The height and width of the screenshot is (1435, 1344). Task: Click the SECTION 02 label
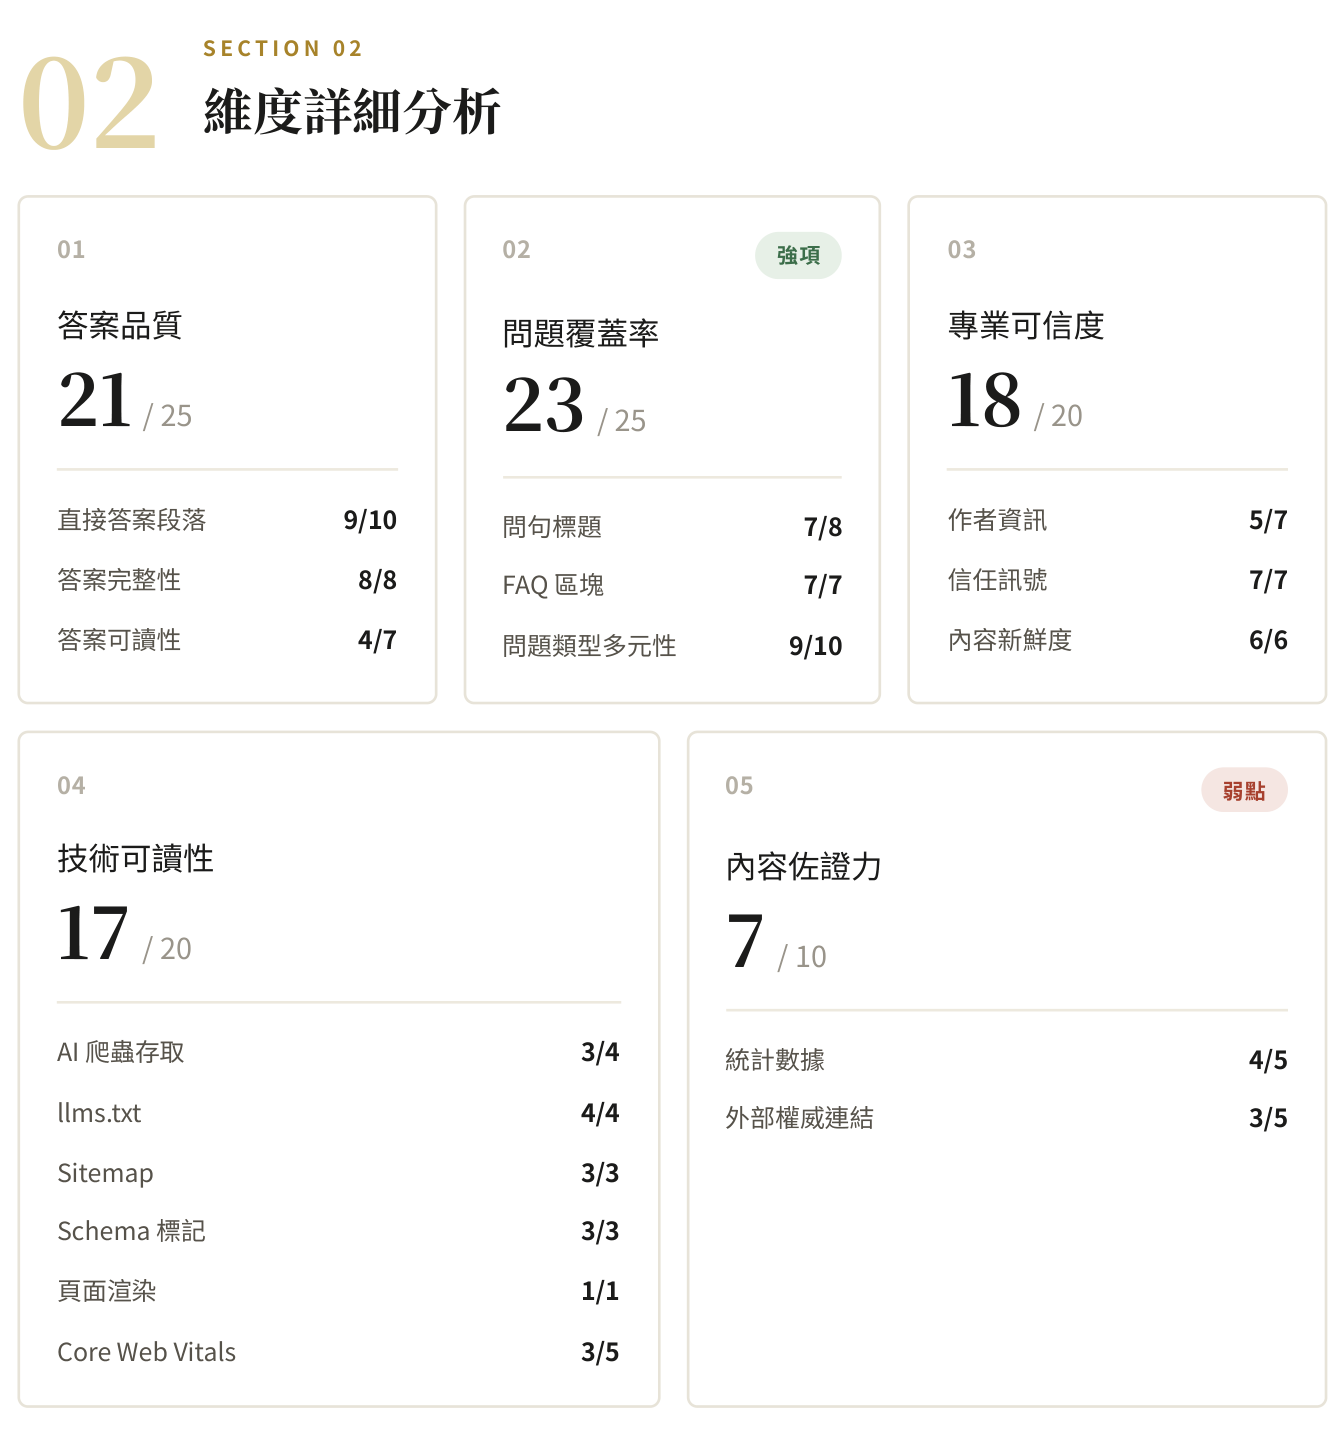[283, 48]
